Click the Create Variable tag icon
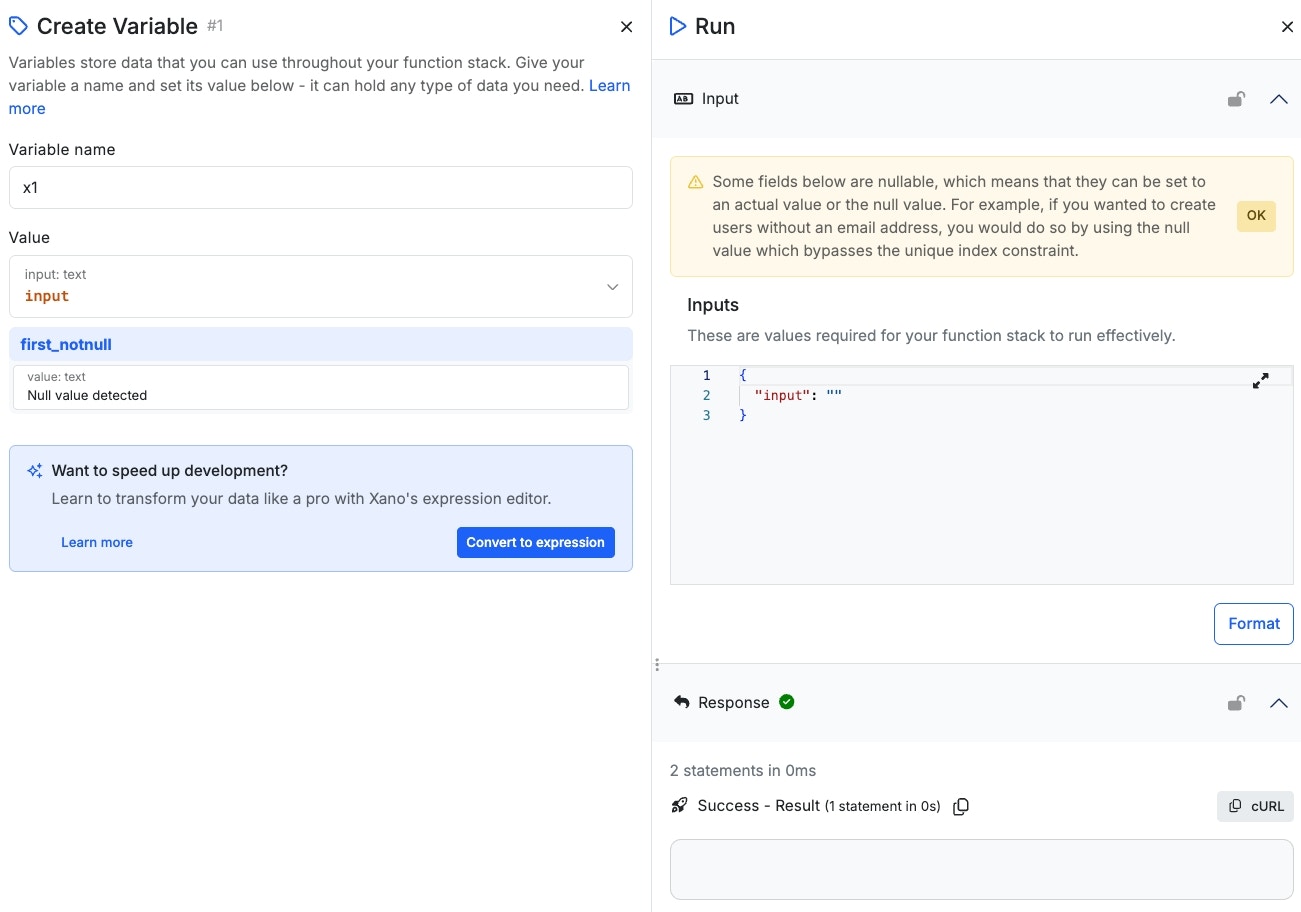This screenshot has width=1301, height=912. pyautogui.click(x=18, y=26)
